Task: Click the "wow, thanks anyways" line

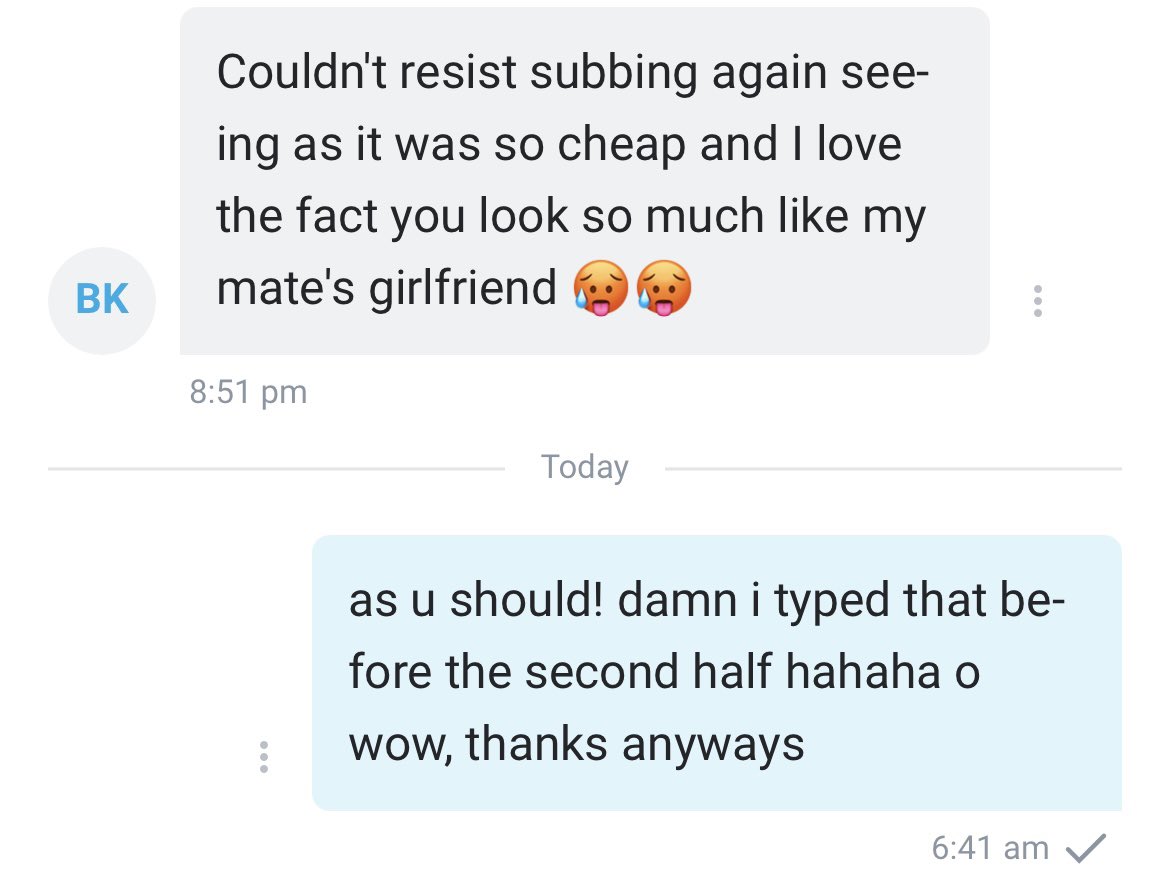Action: pyautogui.click(x=577, y=745)
